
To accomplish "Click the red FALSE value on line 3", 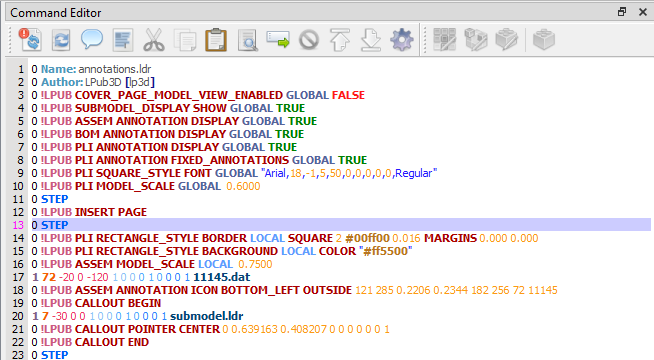I will [348, 95].
